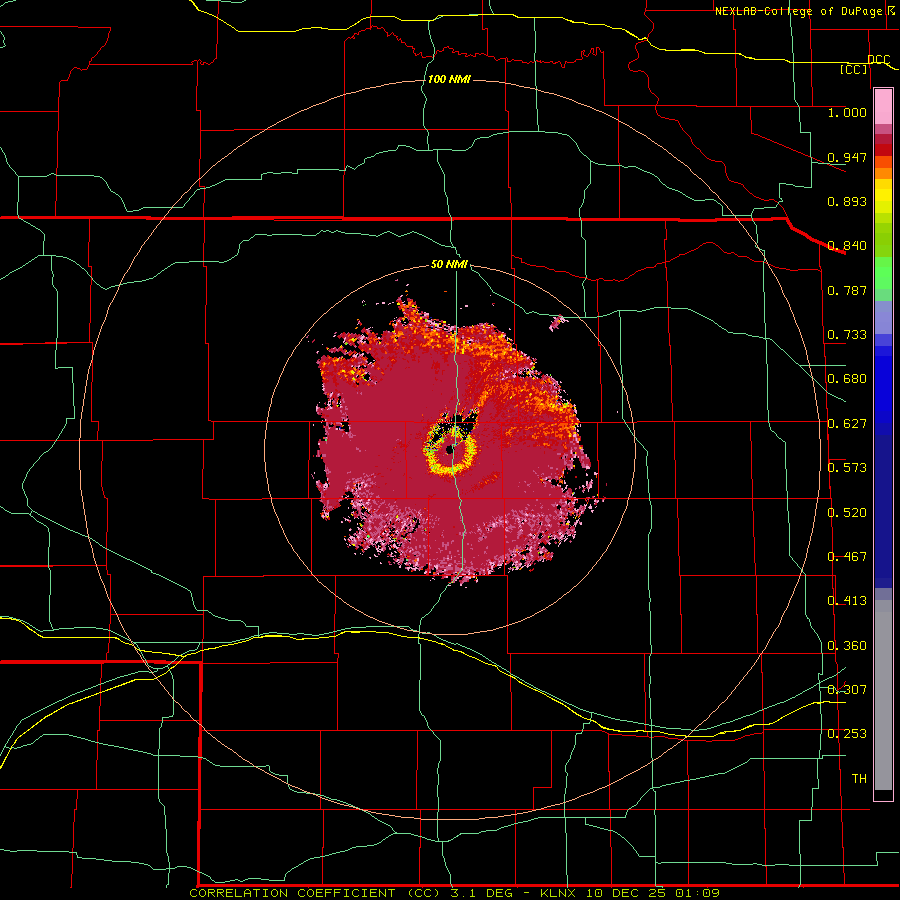Select the 0.627 scale value
This screenshot has width=900, height=900.
point(847,424)
